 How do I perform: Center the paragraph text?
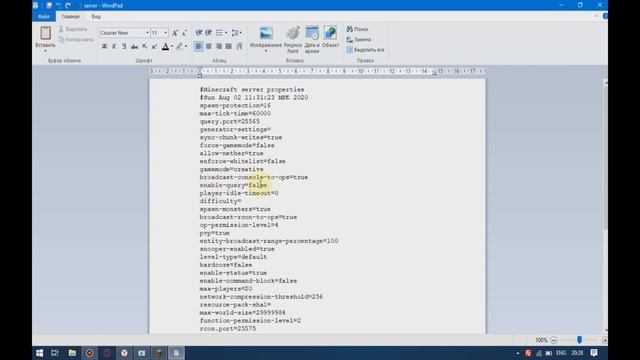[209, 46]
